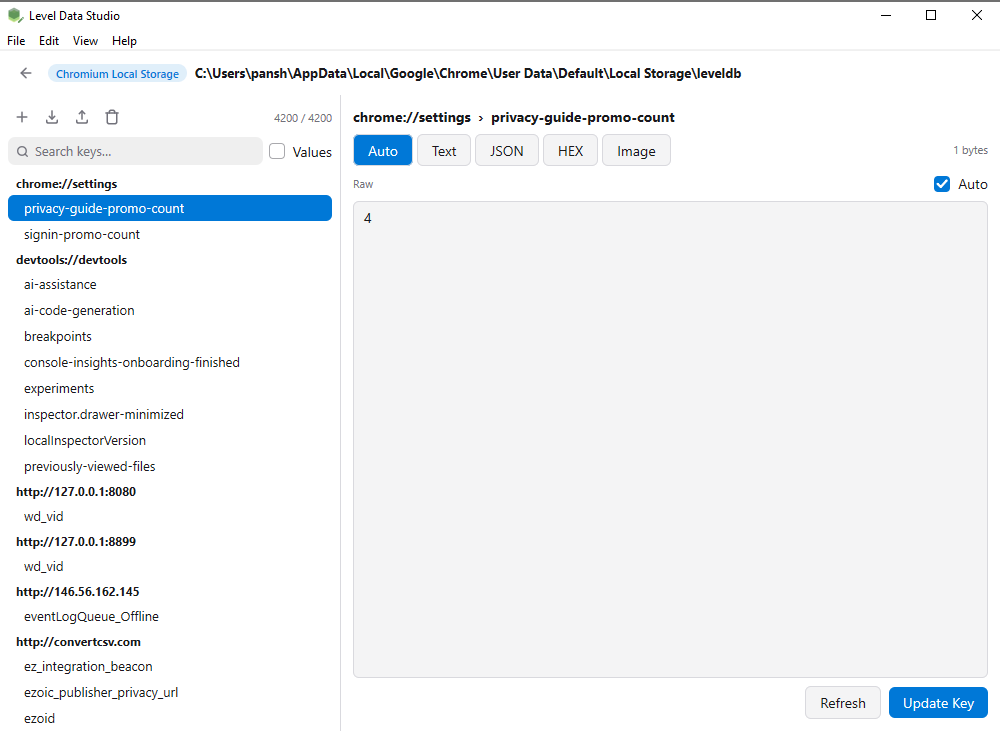Click the 1 bytes size label
The image size is (1000, 731).
970,150
